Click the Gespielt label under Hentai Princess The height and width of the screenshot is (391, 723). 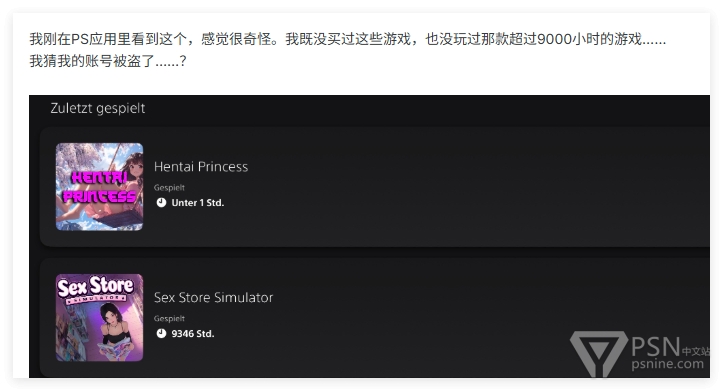[x=169, y=188]
